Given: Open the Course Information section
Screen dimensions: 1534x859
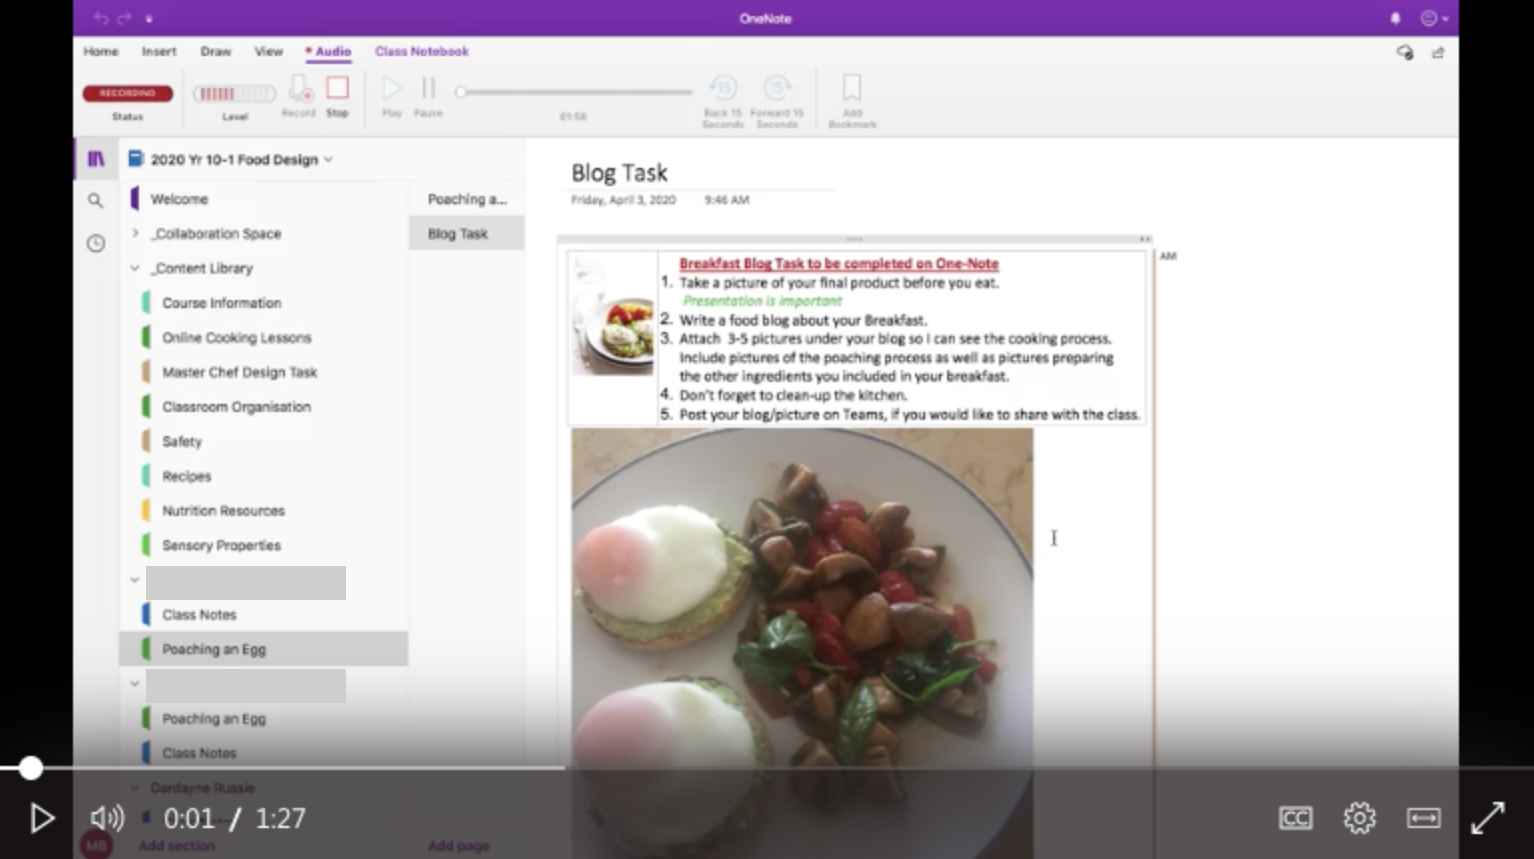Looking at the screenshot, I should 222,303.
